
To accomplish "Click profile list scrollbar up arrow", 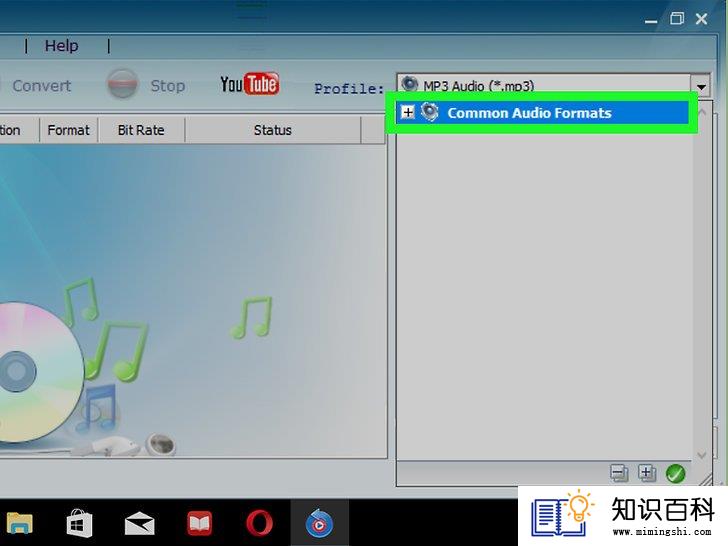I will point(702,113).
